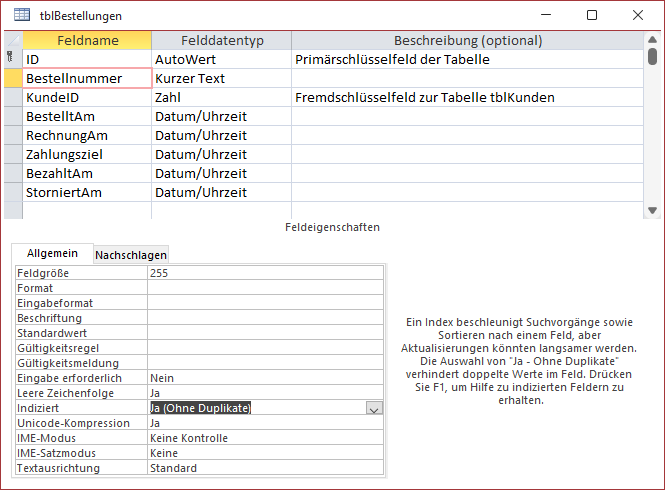Click the Standardwert property value field

coord(265,333)
